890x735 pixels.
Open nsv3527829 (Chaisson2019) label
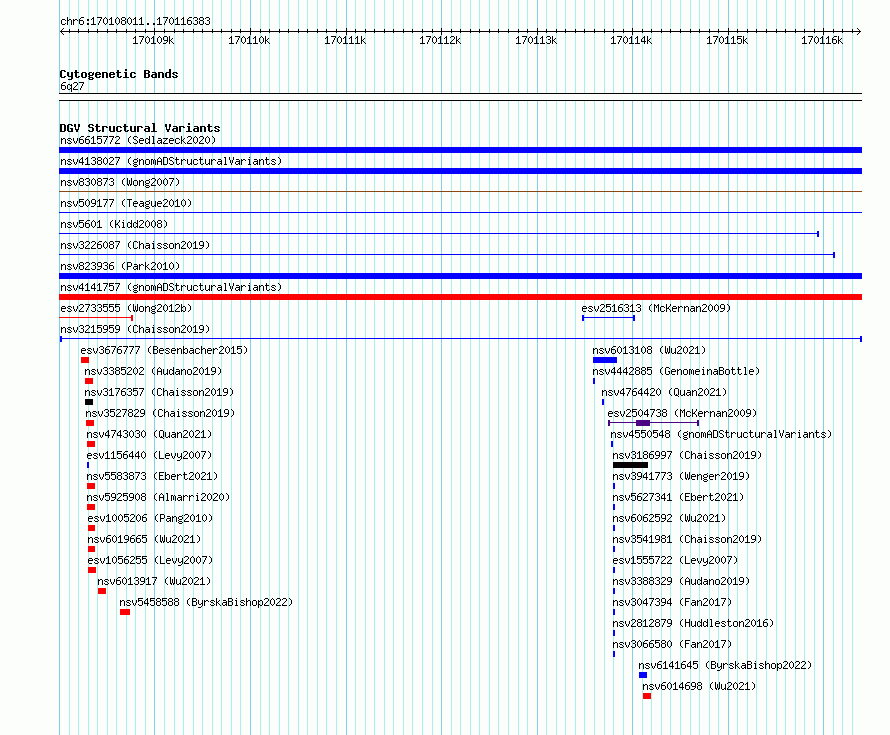tap(160, 413)
